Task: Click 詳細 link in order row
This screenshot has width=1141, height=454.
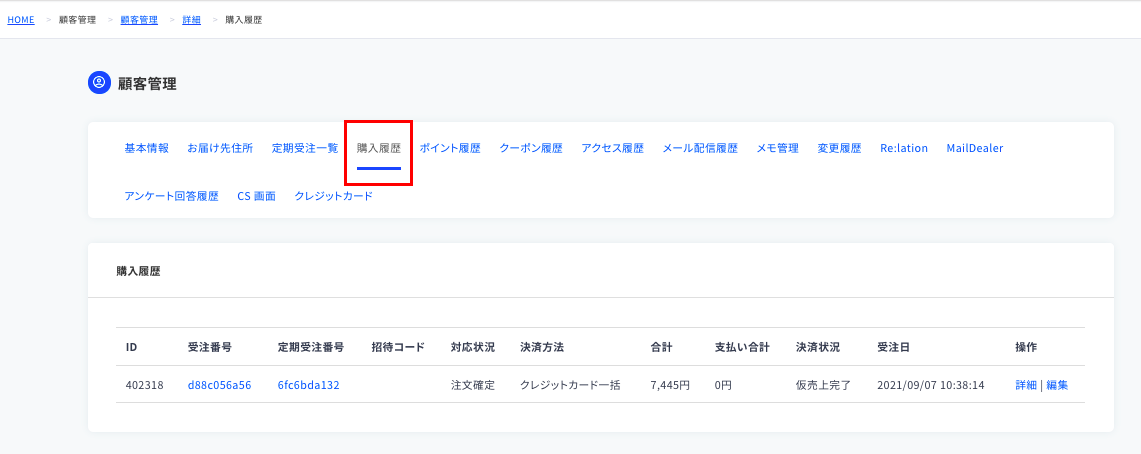Action: pyautogui.click(x=1026, y=385)
